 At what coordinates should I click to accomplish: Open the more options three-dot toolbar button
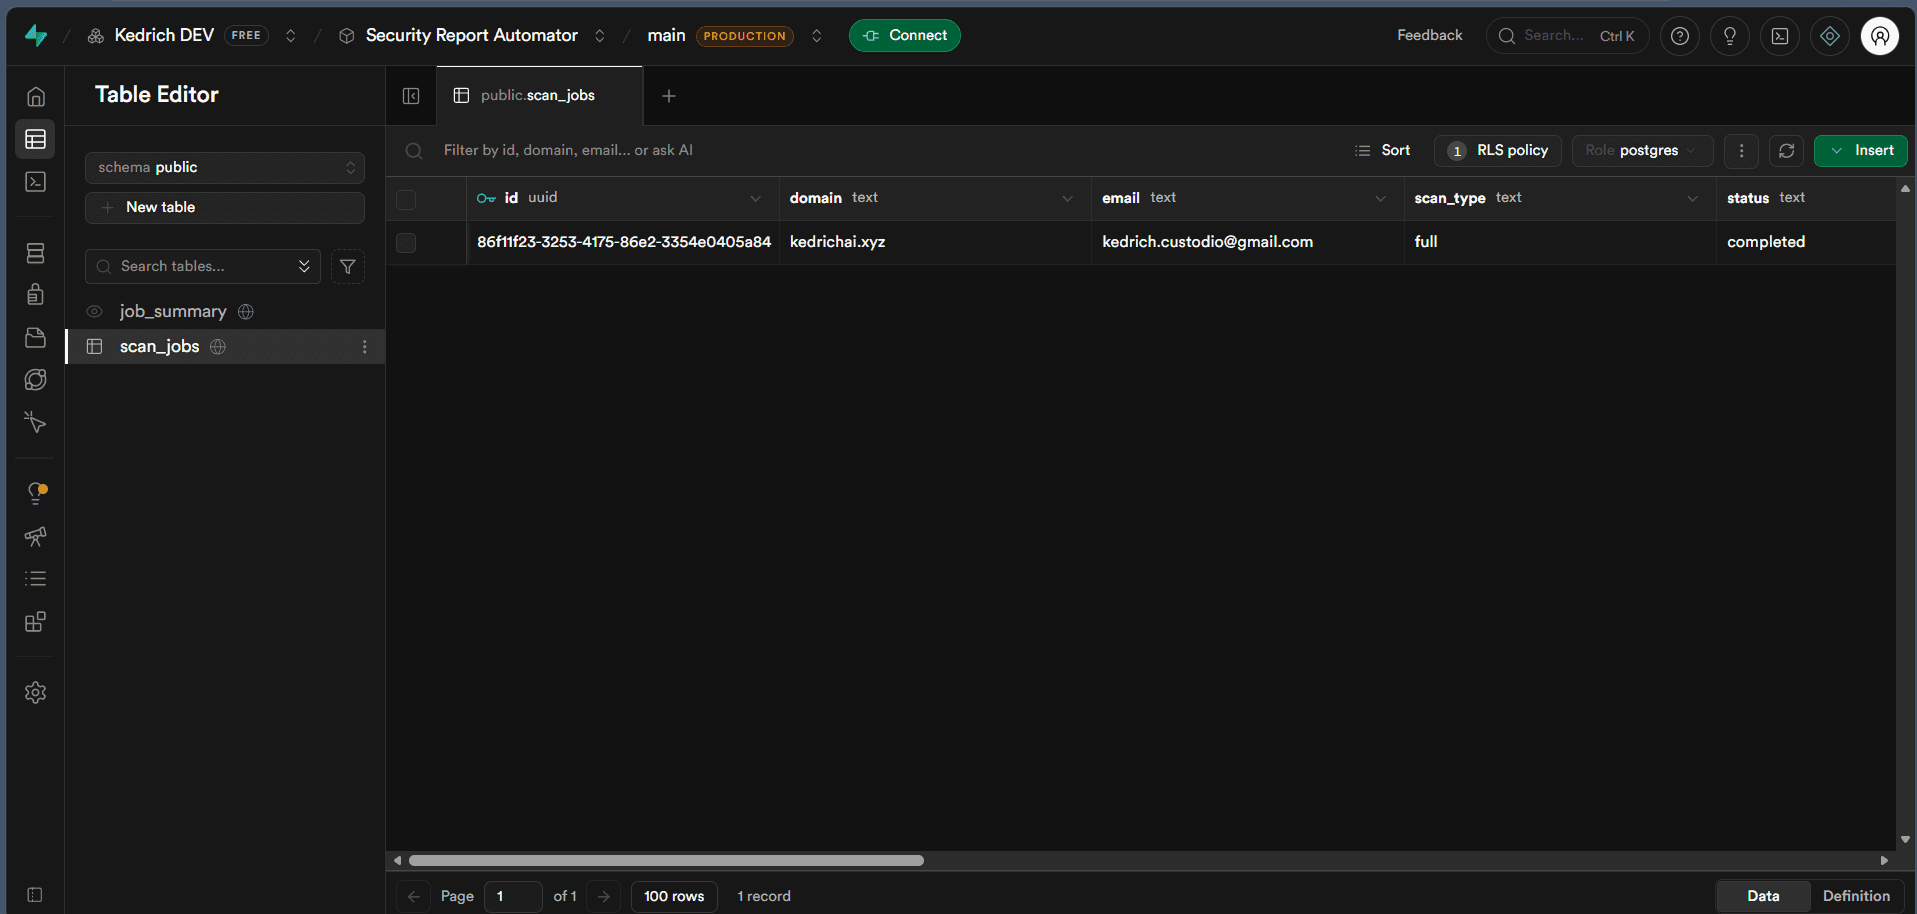click(x=1741, y=151)
